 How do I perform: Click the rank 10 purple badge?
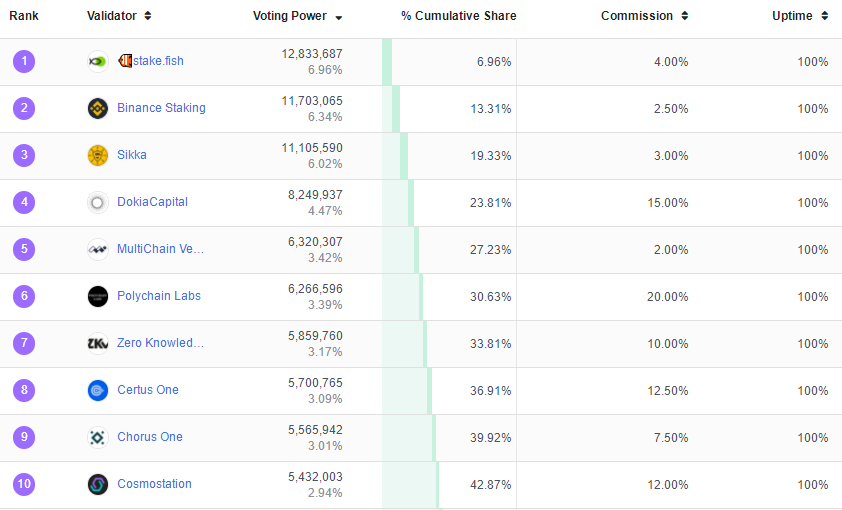[24, 484]
